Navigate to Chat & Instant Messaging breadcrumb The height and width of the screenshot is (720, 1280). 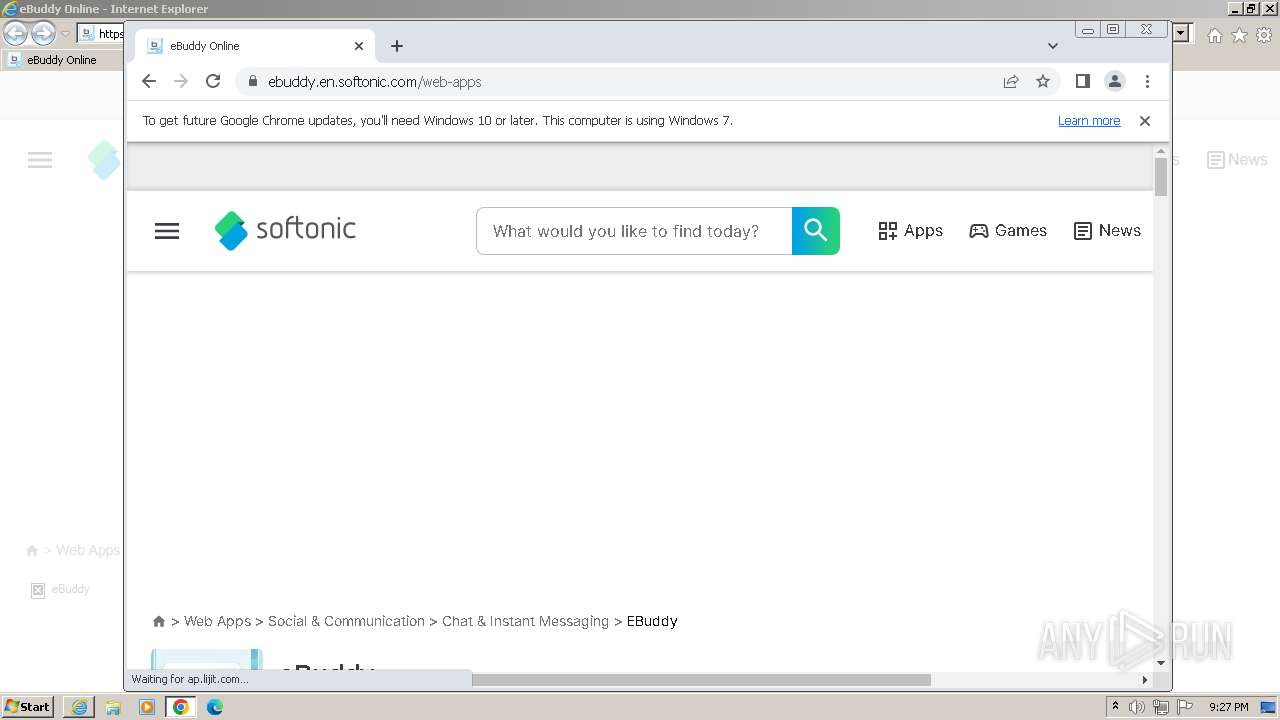[525, 621]
